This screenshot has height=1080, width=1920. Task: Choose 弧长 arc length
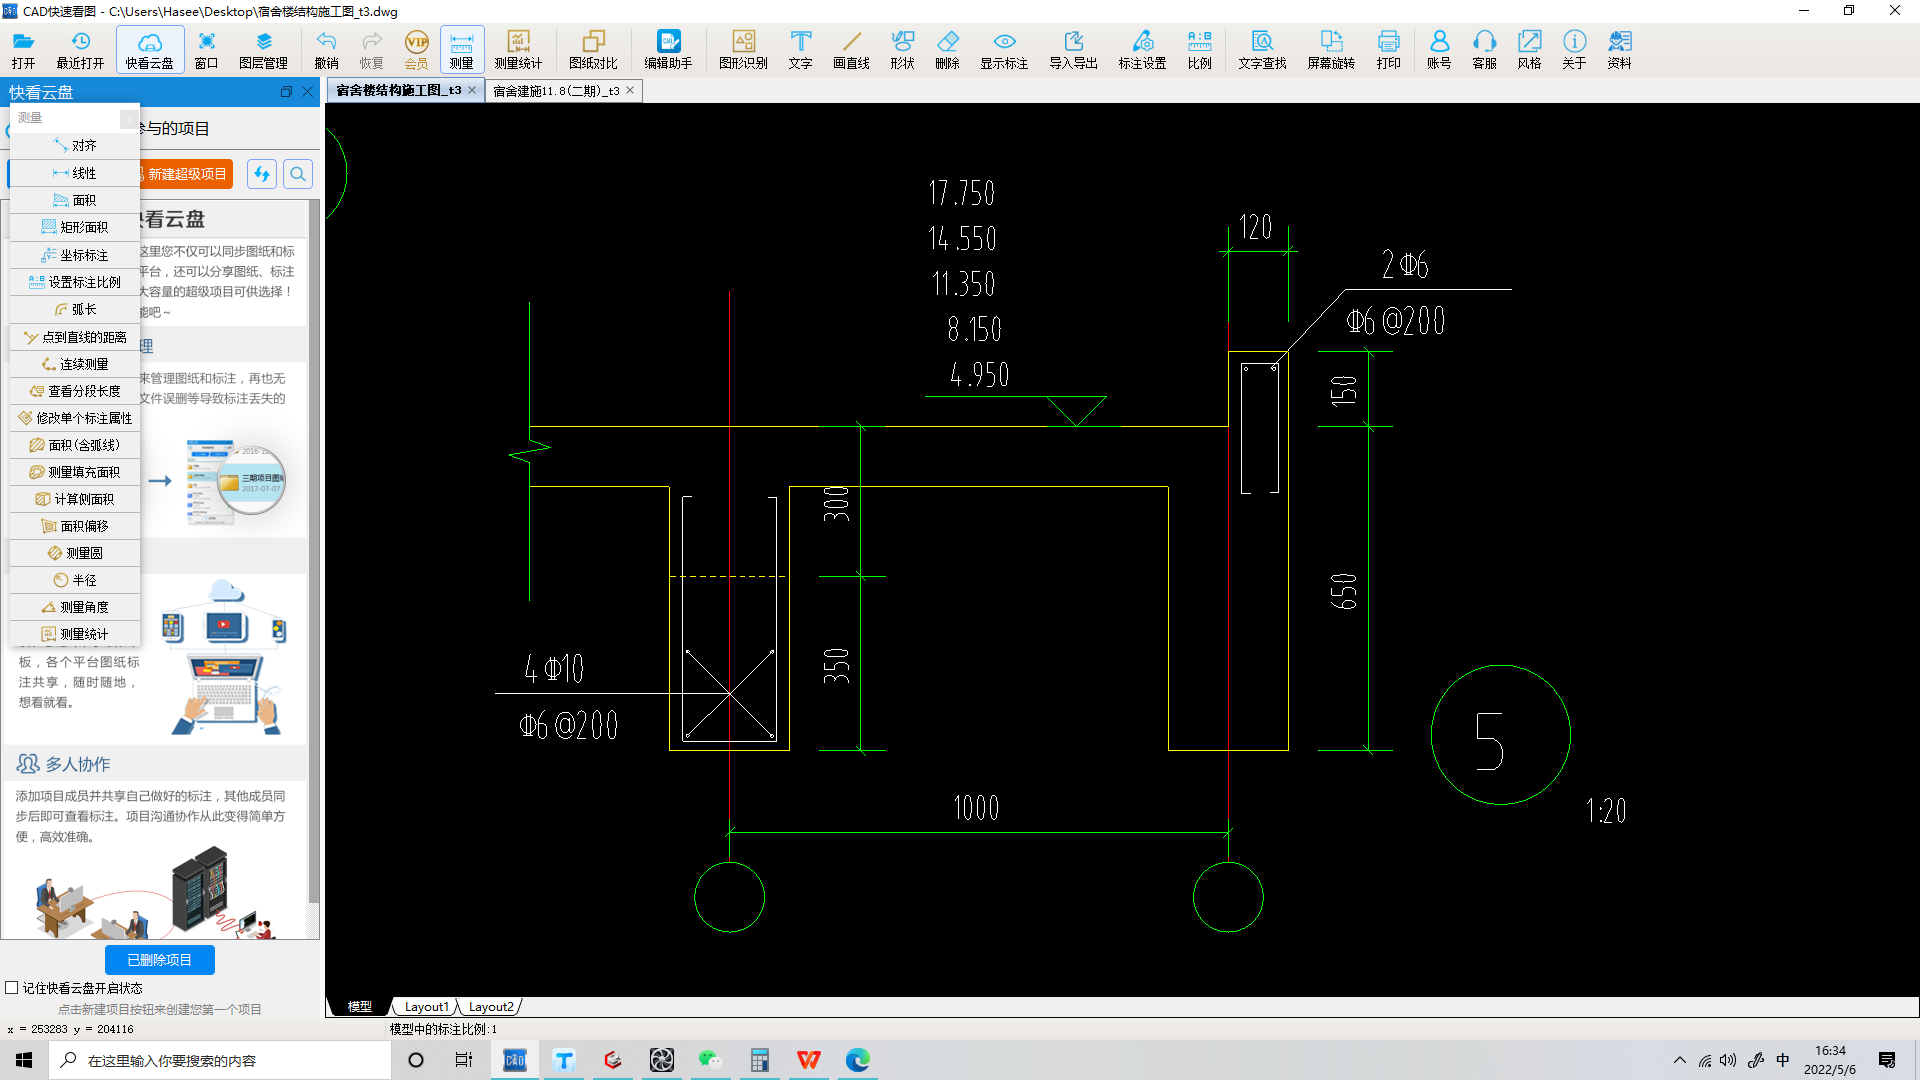click(x=75, y=309)
